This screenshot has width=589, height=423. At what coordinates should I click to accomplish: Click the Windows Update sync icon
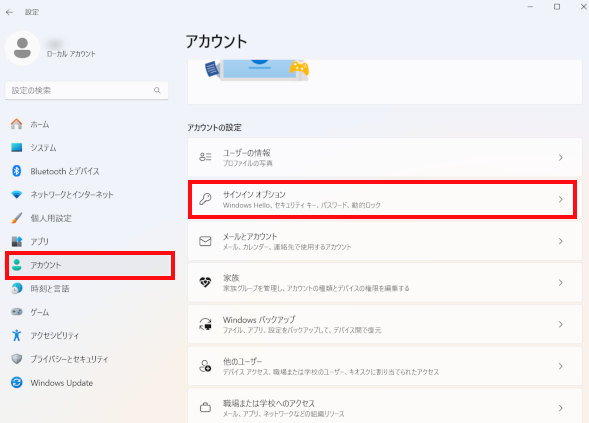point(17,382)
